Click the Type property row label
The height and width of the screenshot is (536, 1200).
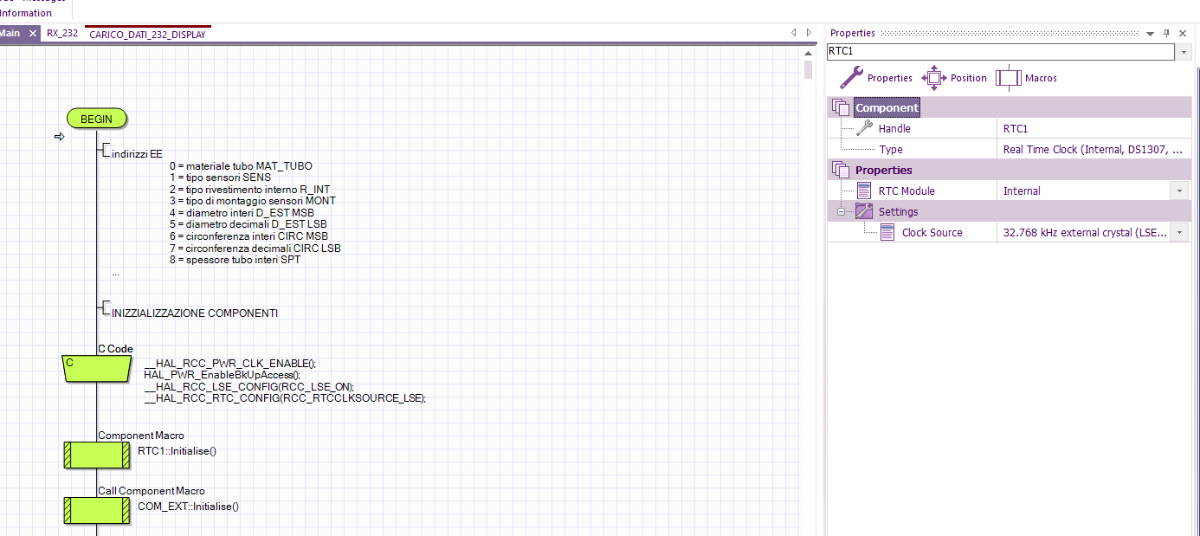point(890,149)
